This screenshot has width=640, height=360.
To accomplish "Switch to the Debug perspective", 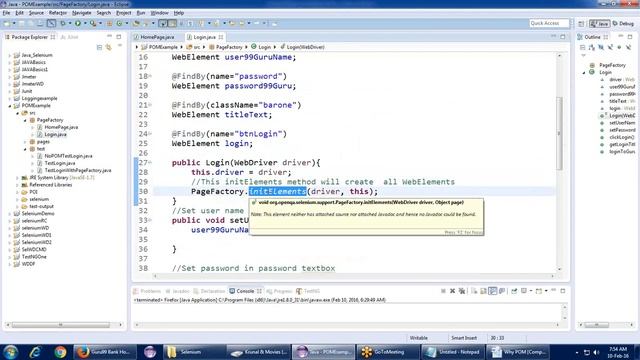I will [x=623, y=24].
